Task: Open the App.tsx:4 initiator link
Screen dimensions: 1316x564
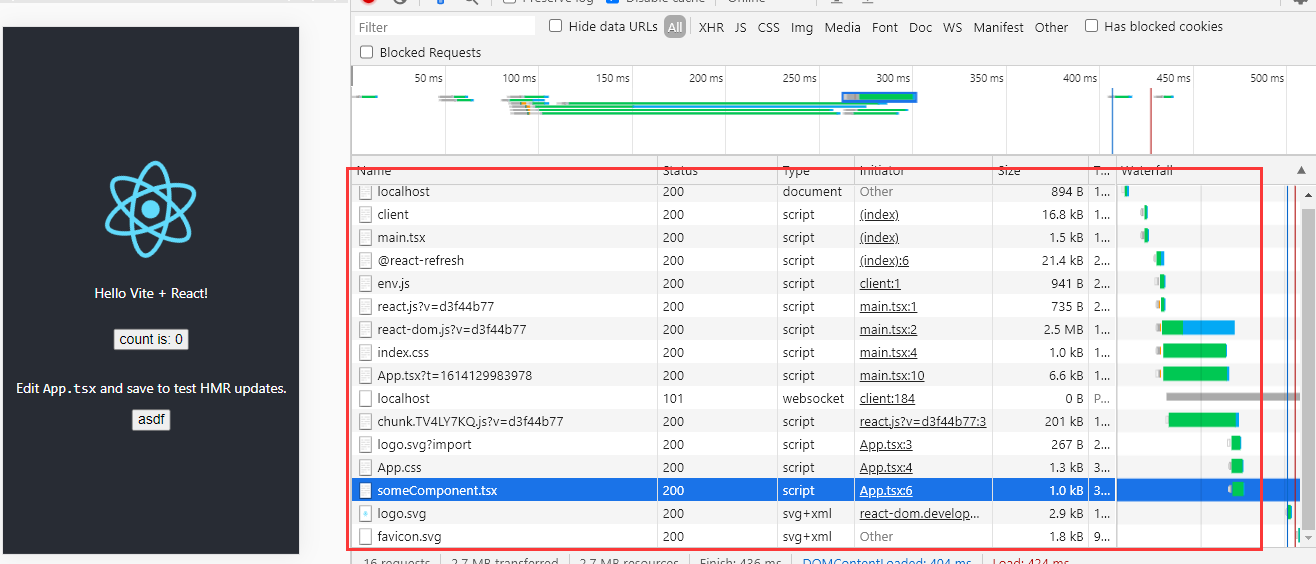Action: point(886,467)
